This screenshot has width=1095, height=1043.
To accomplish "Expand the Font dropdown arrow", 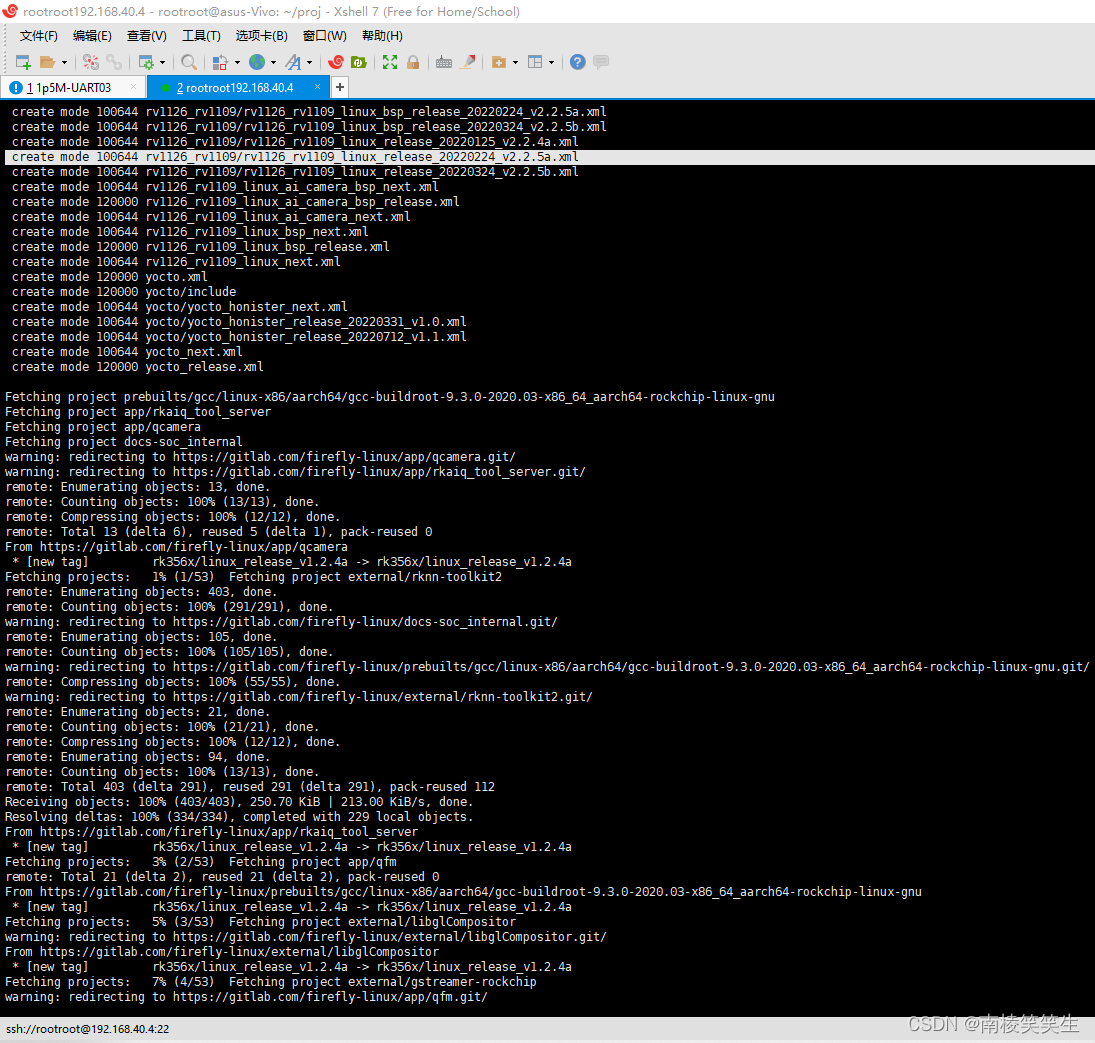I will tap(309, 62).
